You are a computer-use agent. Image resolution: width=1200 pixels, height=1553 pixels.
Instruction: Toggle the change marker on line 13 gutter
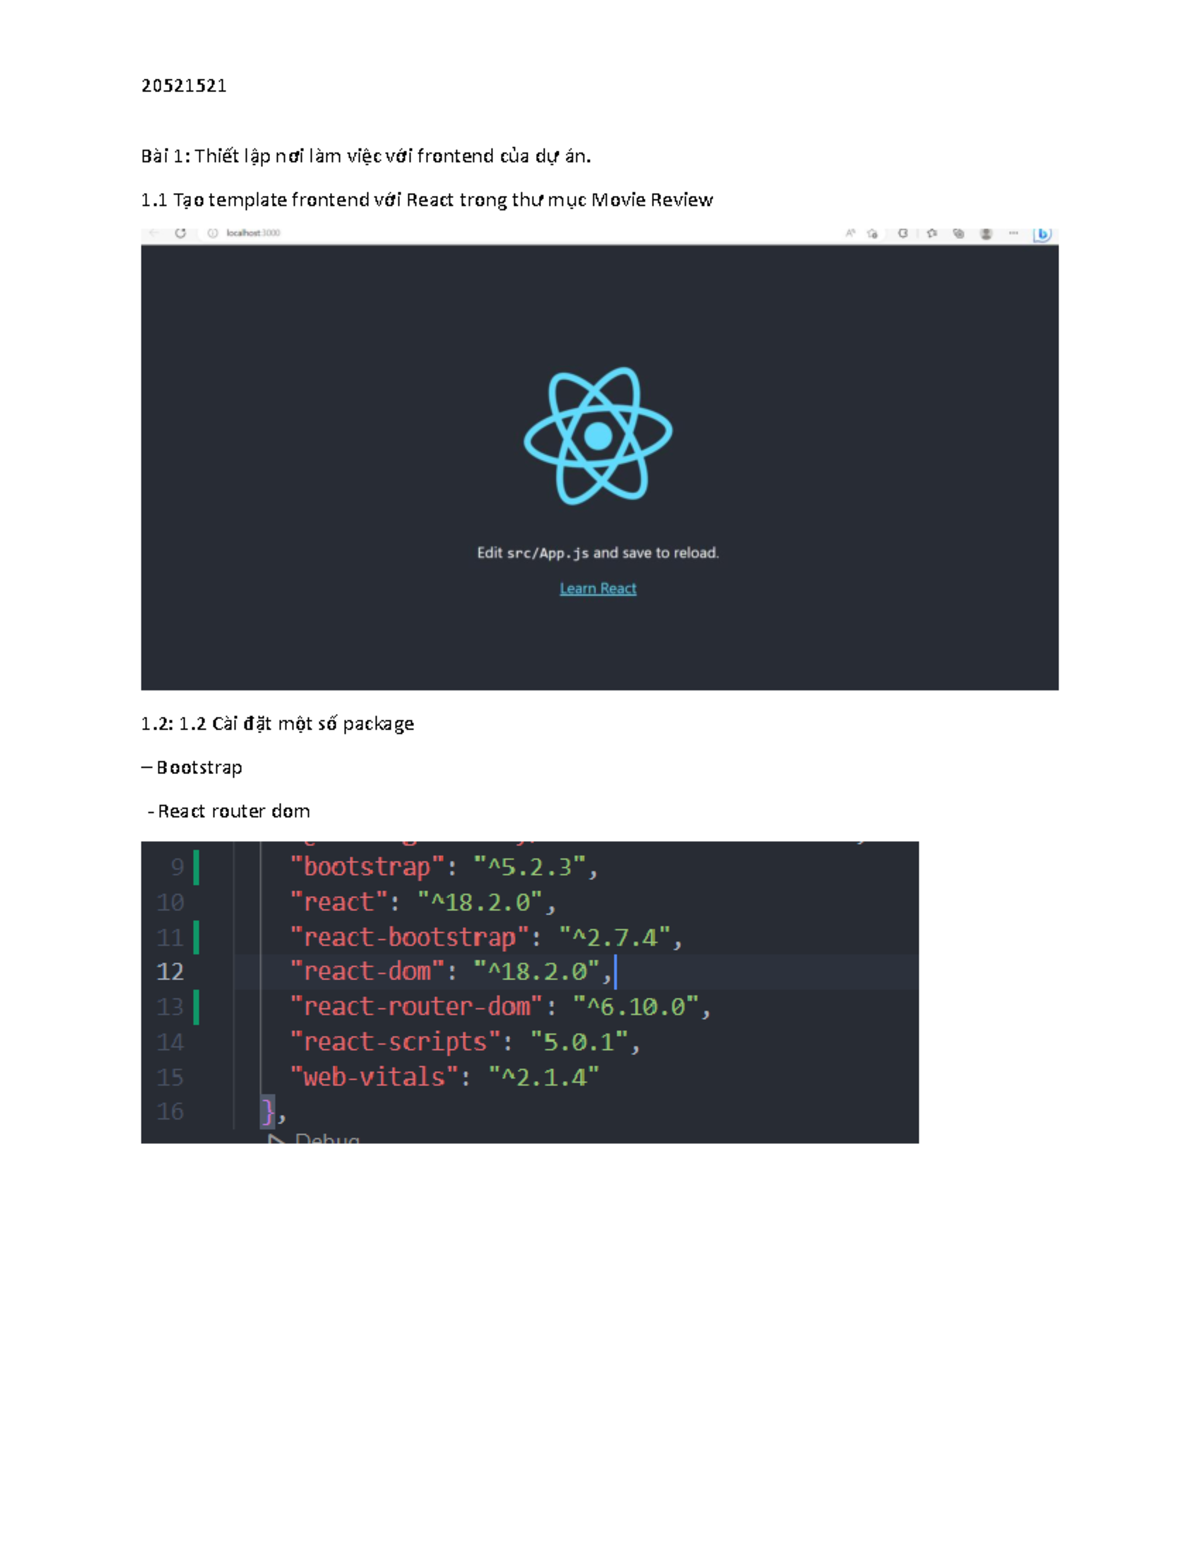[x=199, y=1006]
